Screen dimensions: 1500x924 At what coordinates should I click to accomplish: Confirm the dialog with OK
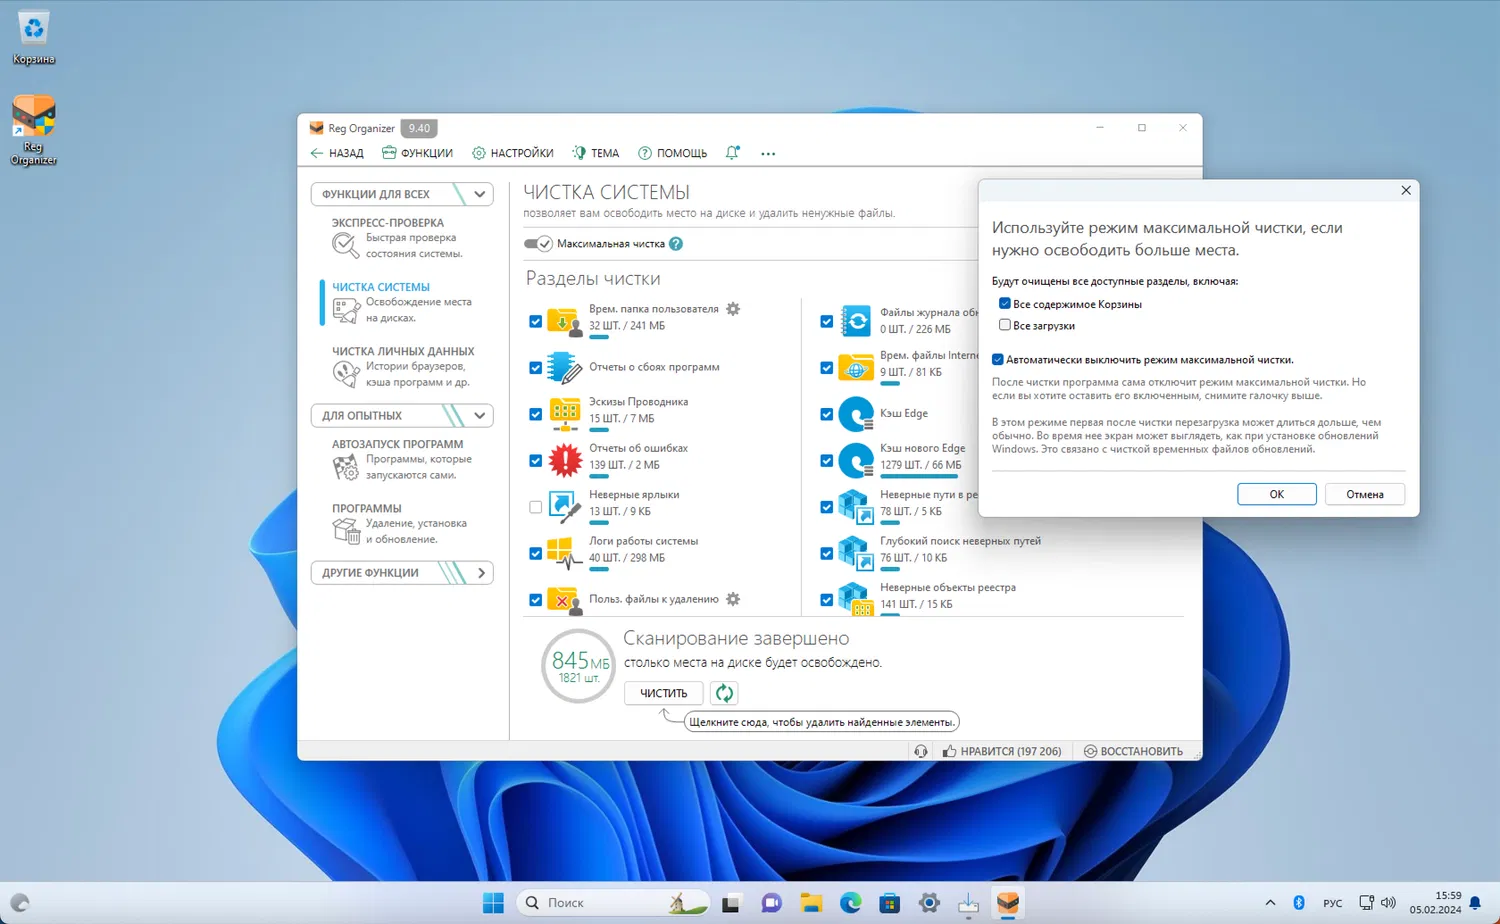[x=1277, y=494]
